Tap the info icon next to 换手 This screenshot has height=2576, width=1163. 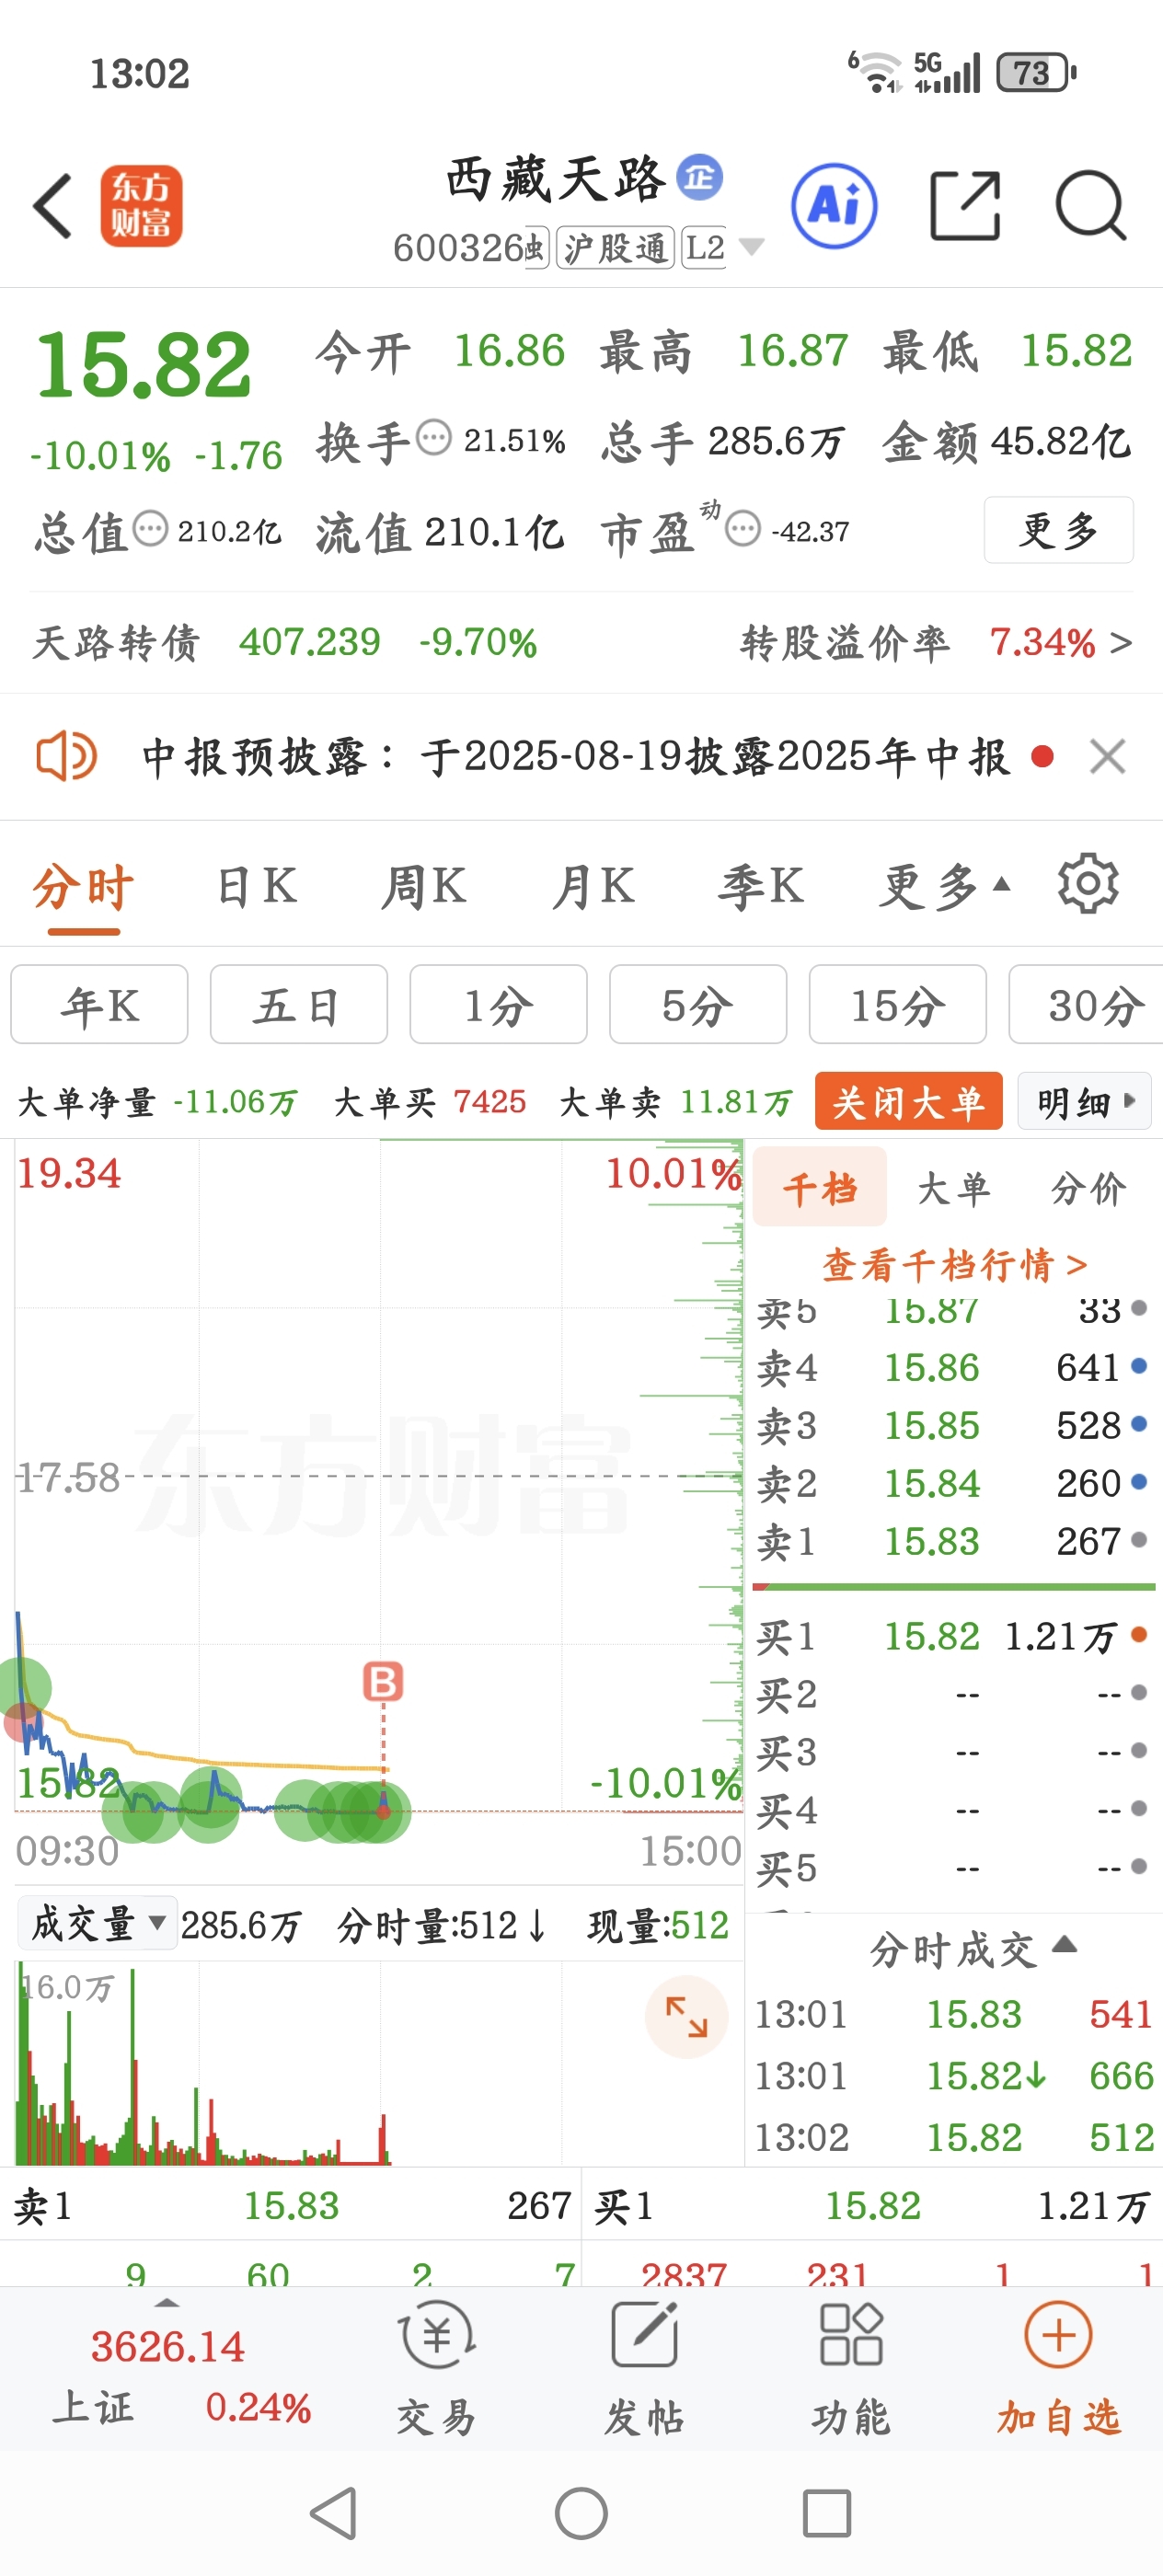click(x=433, y=438)
